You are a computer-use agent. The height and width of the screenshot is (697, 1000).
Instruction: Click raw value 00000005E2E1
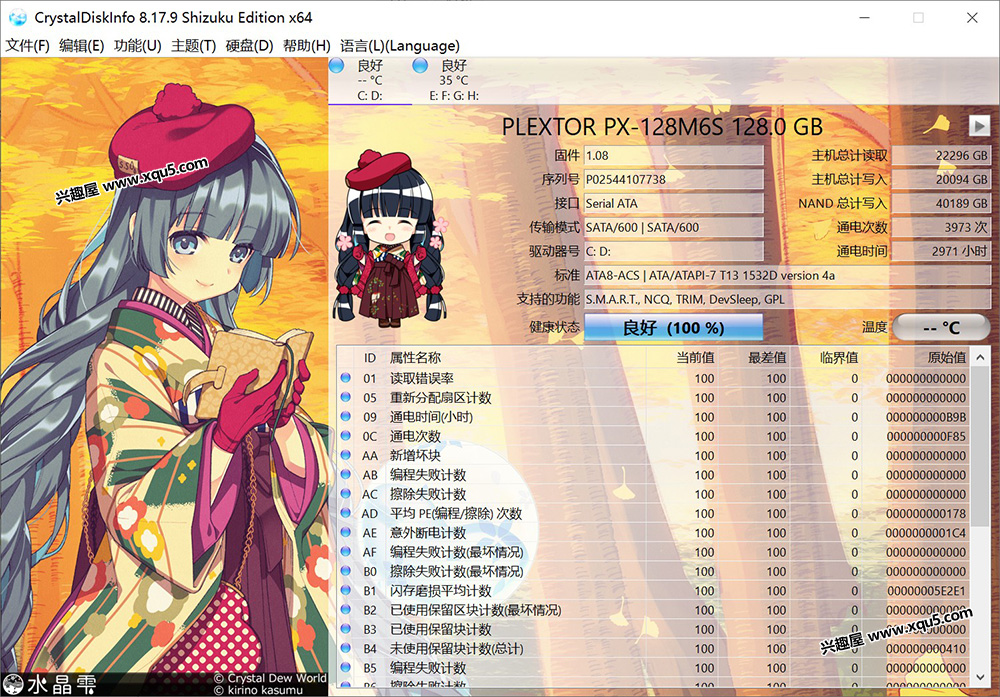[x=926, y=591]
